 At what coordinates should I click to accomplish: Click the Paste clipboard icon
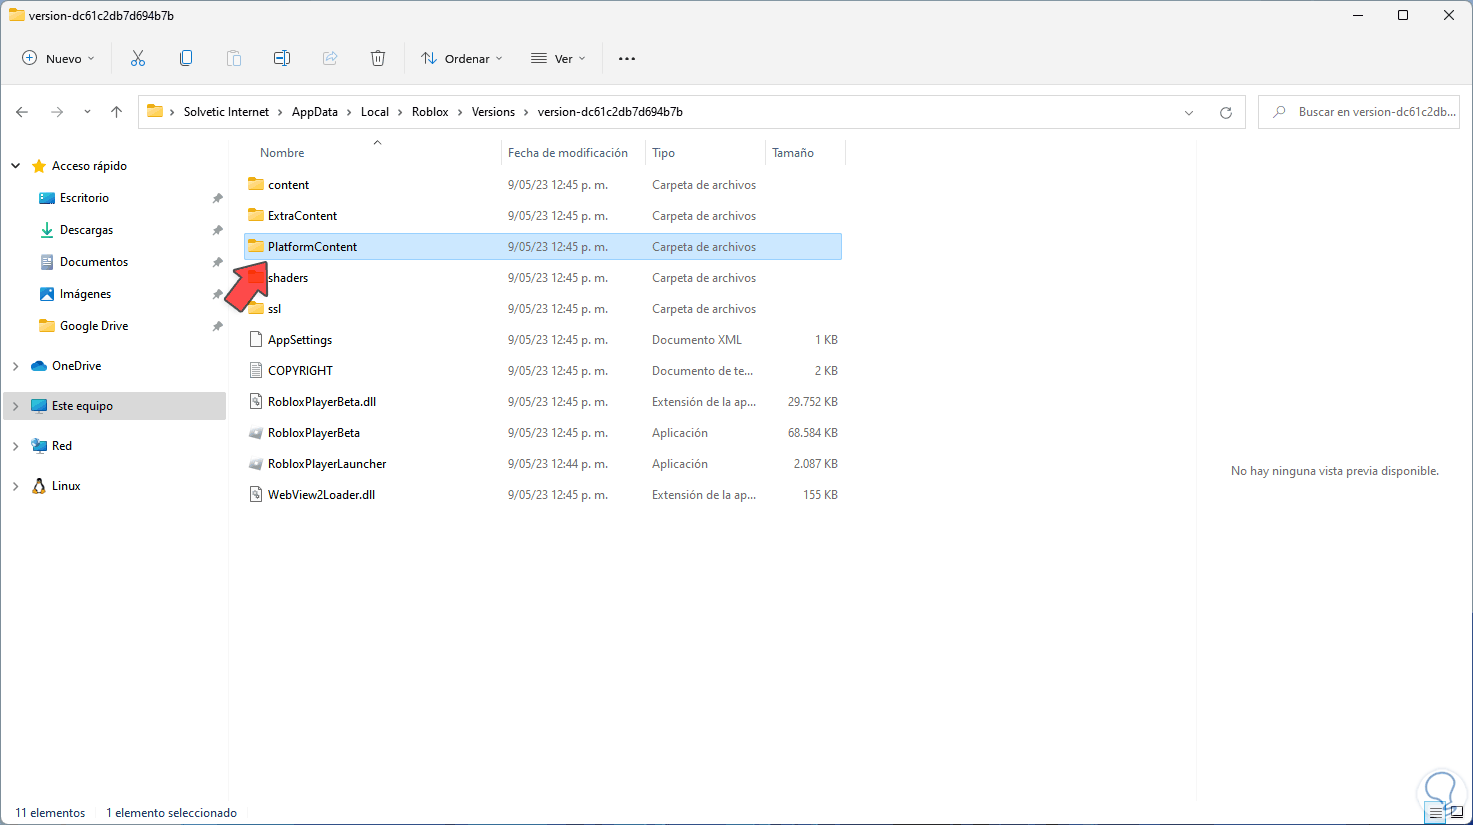coord(234,58)
